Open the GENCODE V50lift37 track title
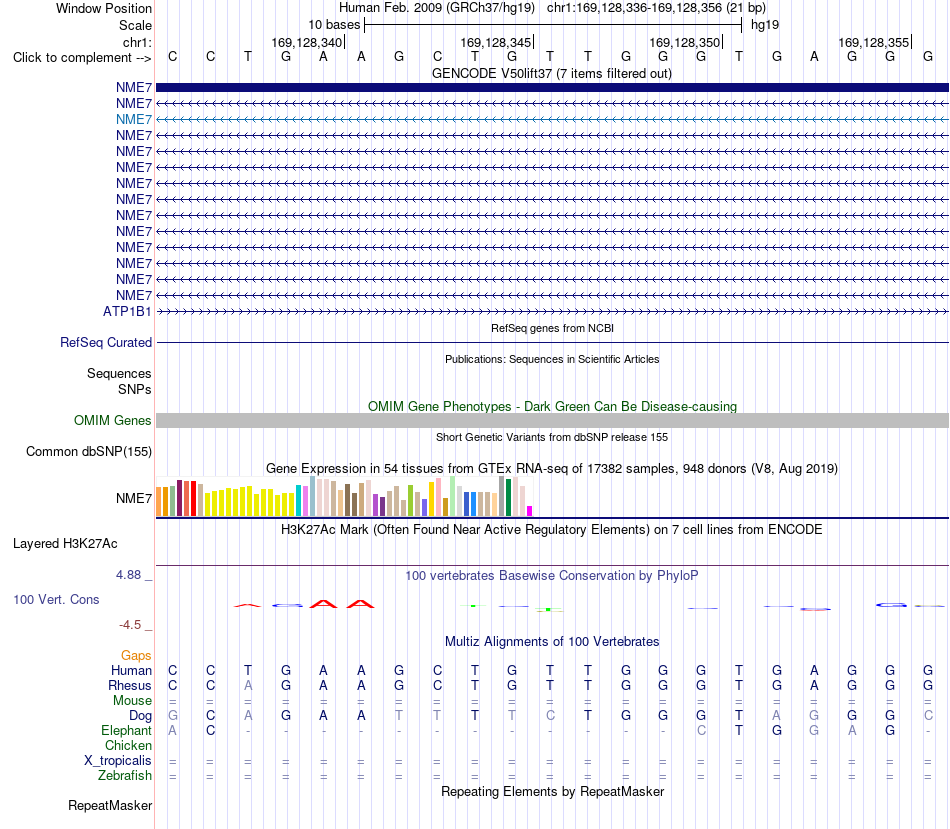Image resolution: width=950 pixels, height=829 pixels. (x=552, y=73)
